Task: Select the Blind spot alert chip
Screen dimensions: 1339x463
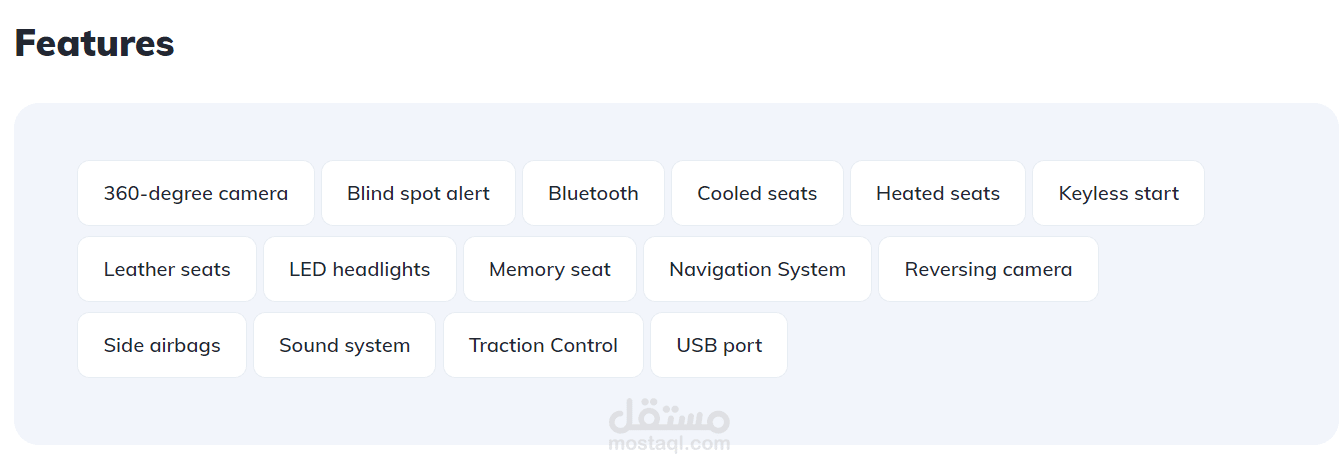Action: point(418,193)
